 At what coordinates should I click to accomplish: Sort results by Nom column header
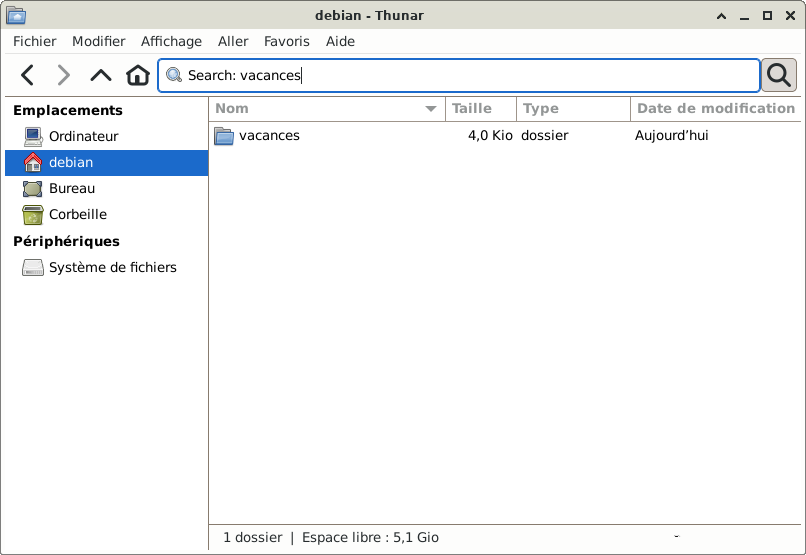click(327, 108)
